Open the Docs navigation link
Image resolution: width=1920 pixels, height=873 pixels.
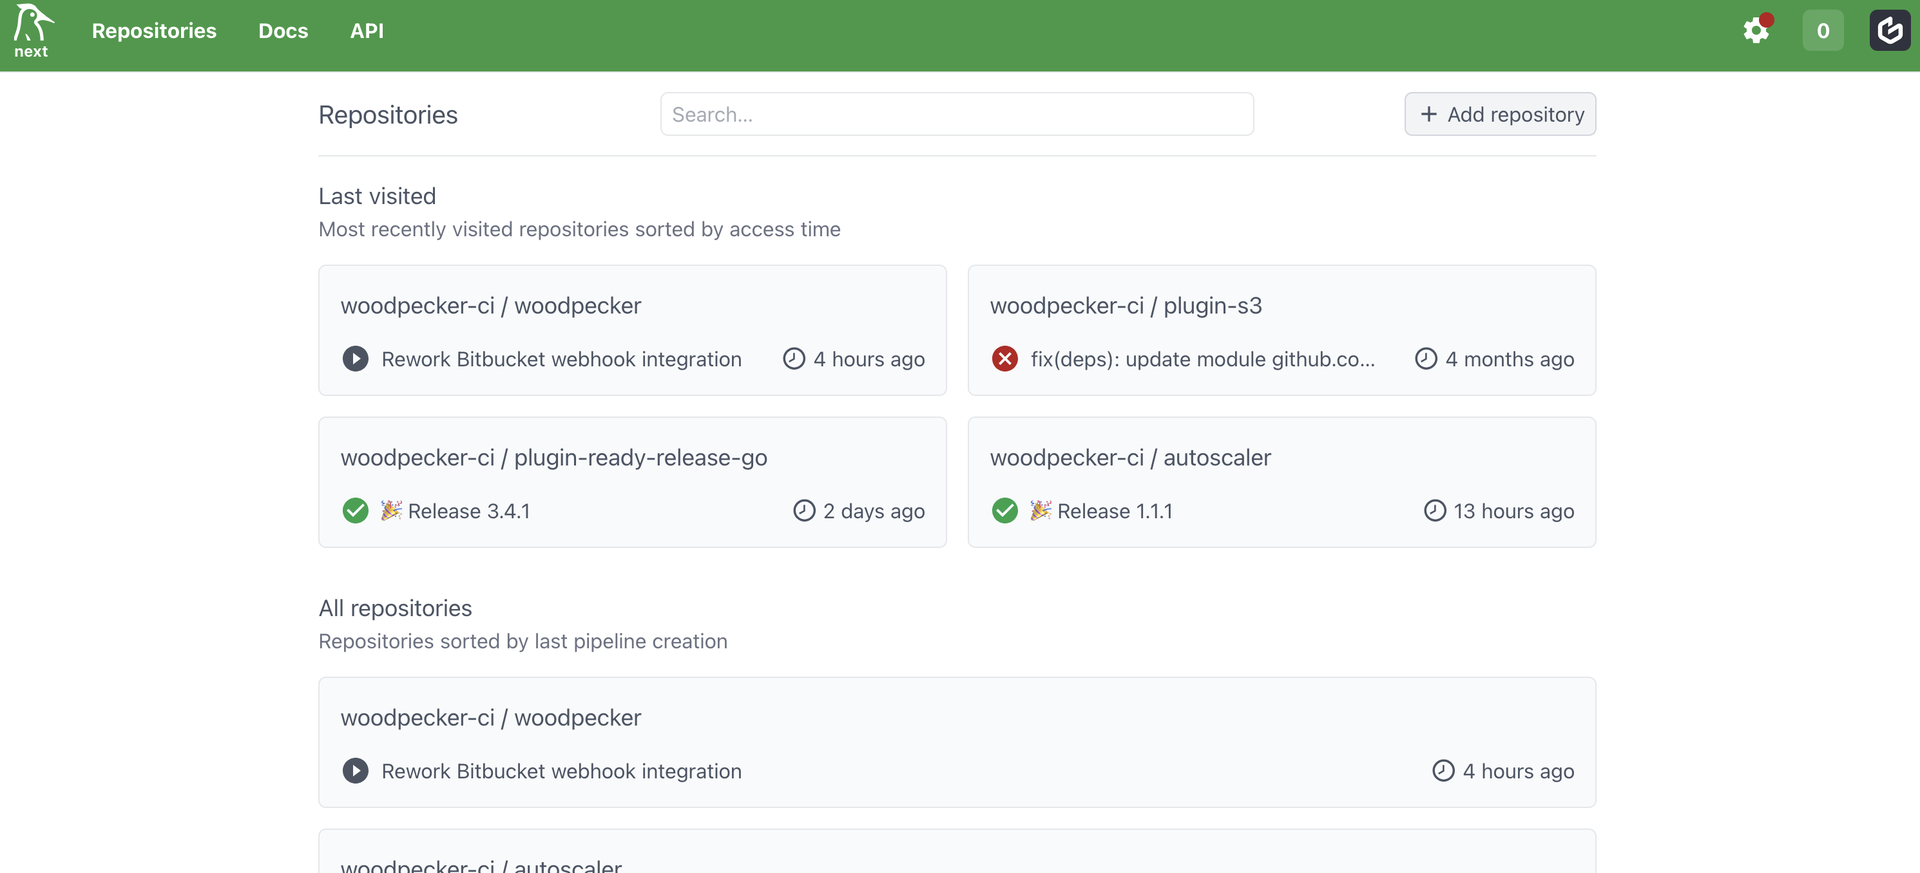(283, 31)
